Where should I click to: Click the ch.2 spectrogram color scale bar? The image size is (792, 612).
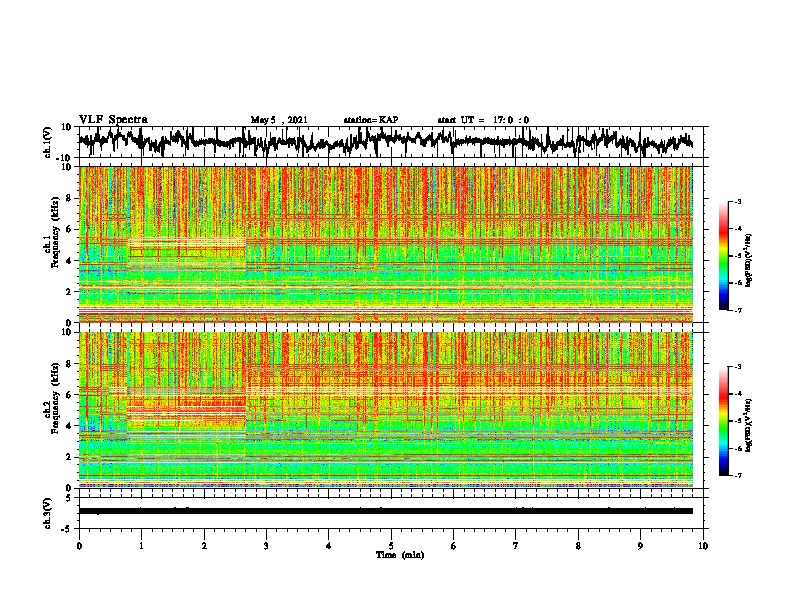click(723, 421)
